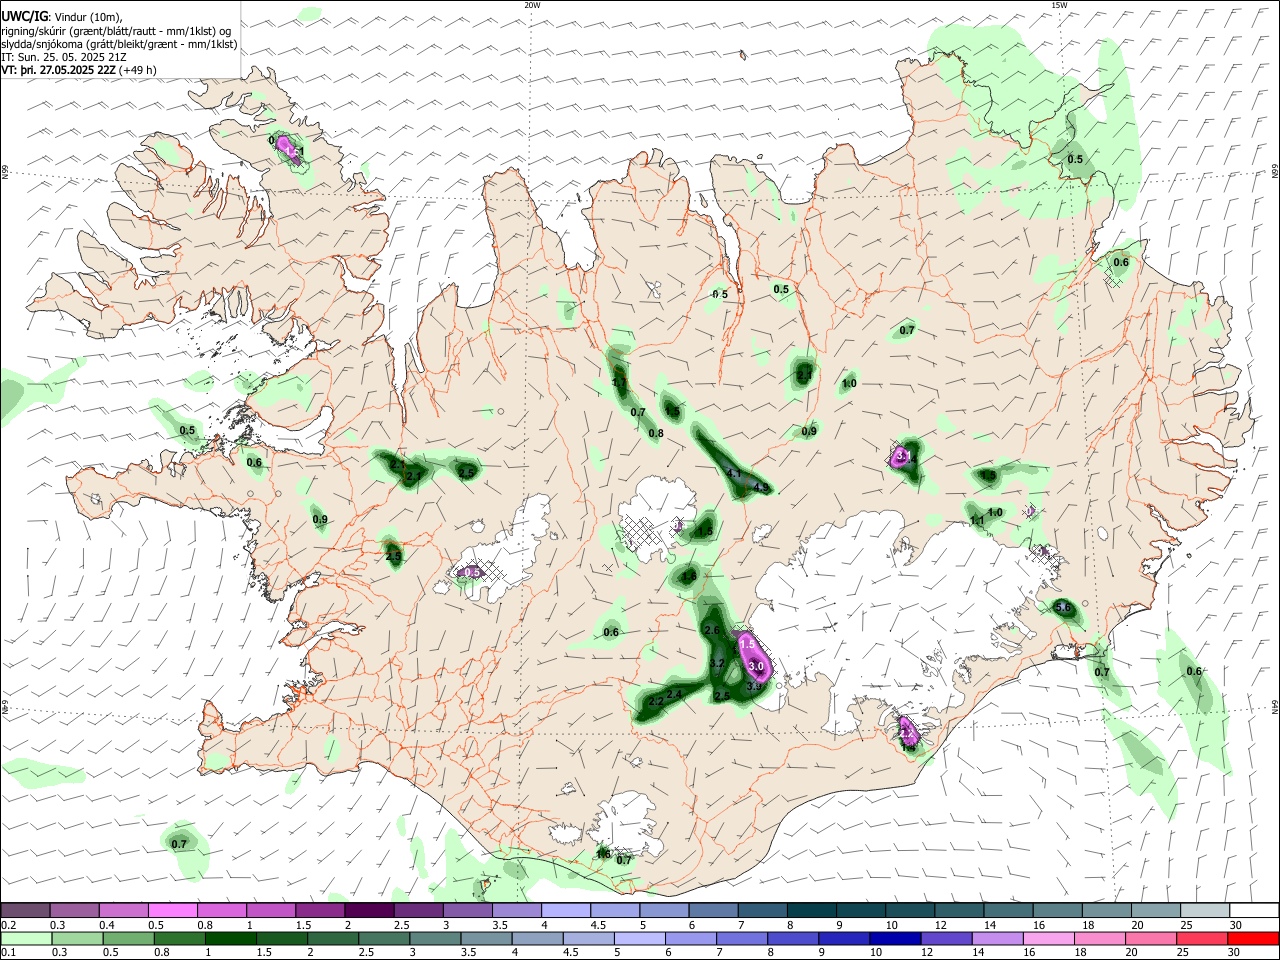The height and width of the screenshot is (960, 1280).
Task: Select the medium blue 8–9 rain legend swatch
Action: (x=792, y=938)
